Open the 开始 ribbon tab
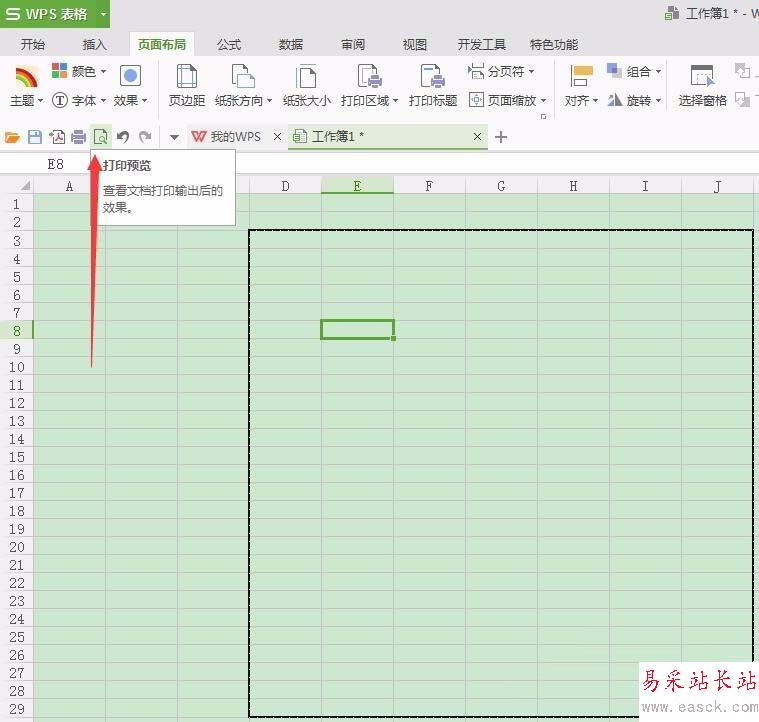The width and height of the screenshot is (759, 722). 33,45
